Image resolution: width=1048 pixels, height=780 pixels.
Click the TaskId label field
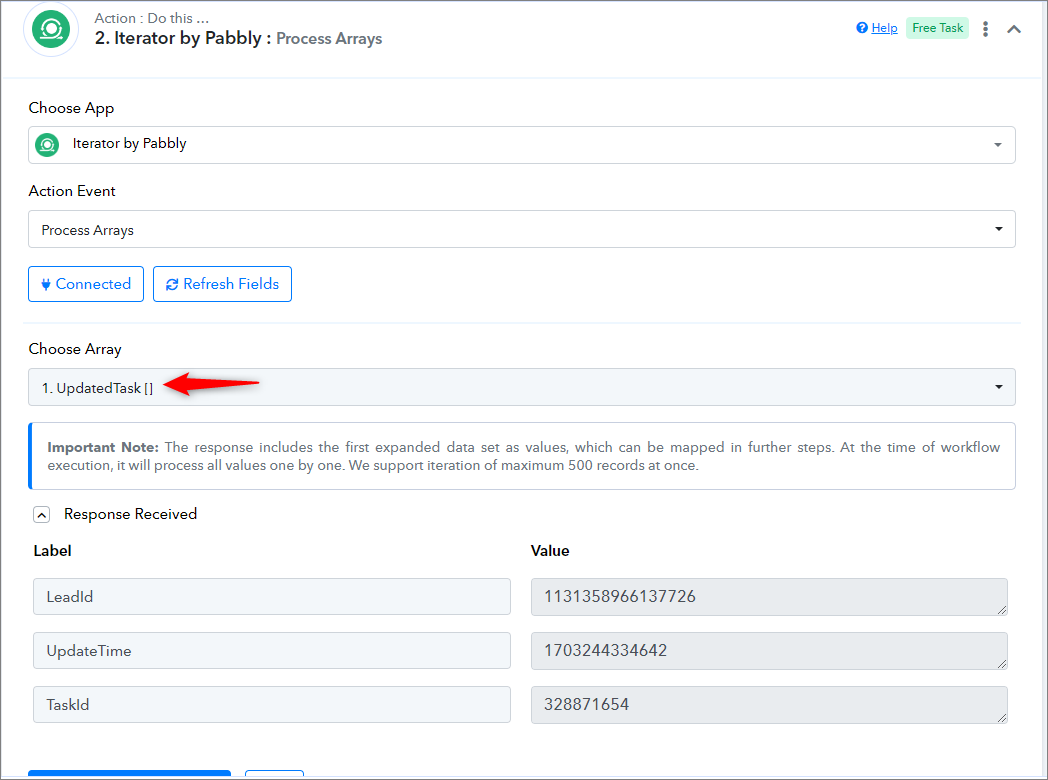pos(271,704)
